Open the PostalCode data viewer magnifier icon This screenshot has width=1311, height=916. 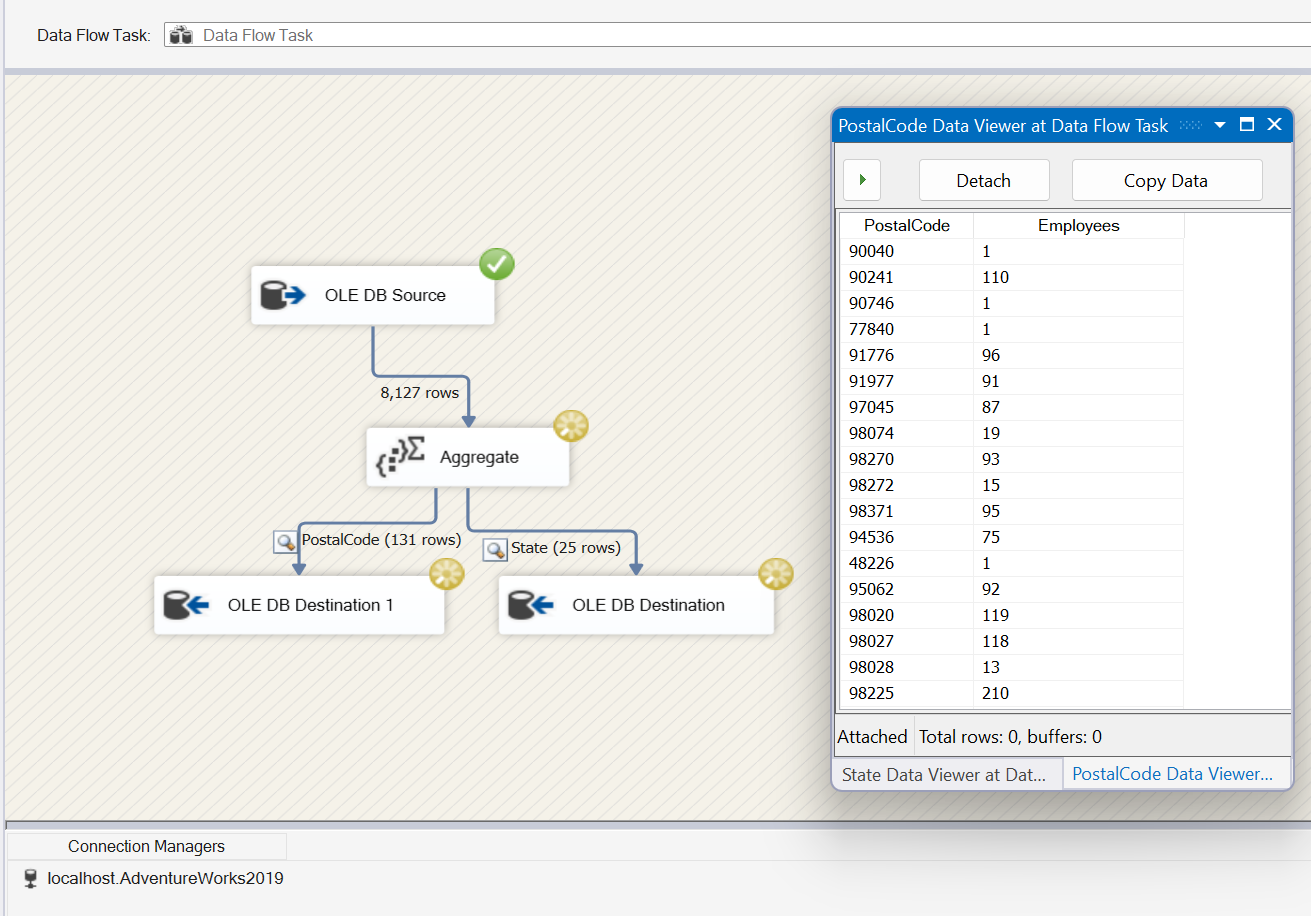(x=286, y=541)
